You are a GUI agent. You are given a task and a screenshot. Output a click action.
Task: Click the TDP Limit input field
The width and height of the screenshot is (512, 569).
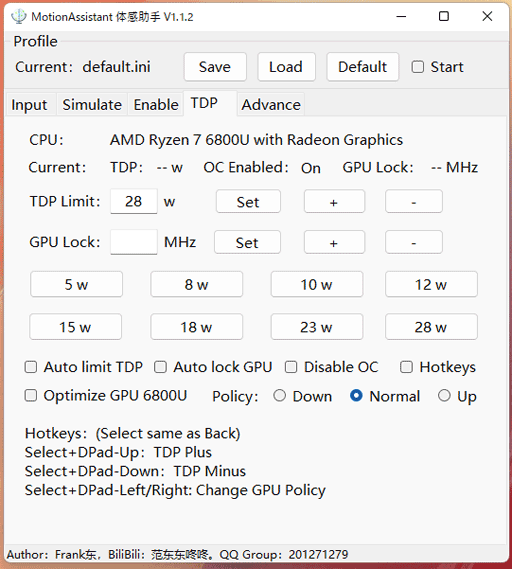[x=134, y=201]
